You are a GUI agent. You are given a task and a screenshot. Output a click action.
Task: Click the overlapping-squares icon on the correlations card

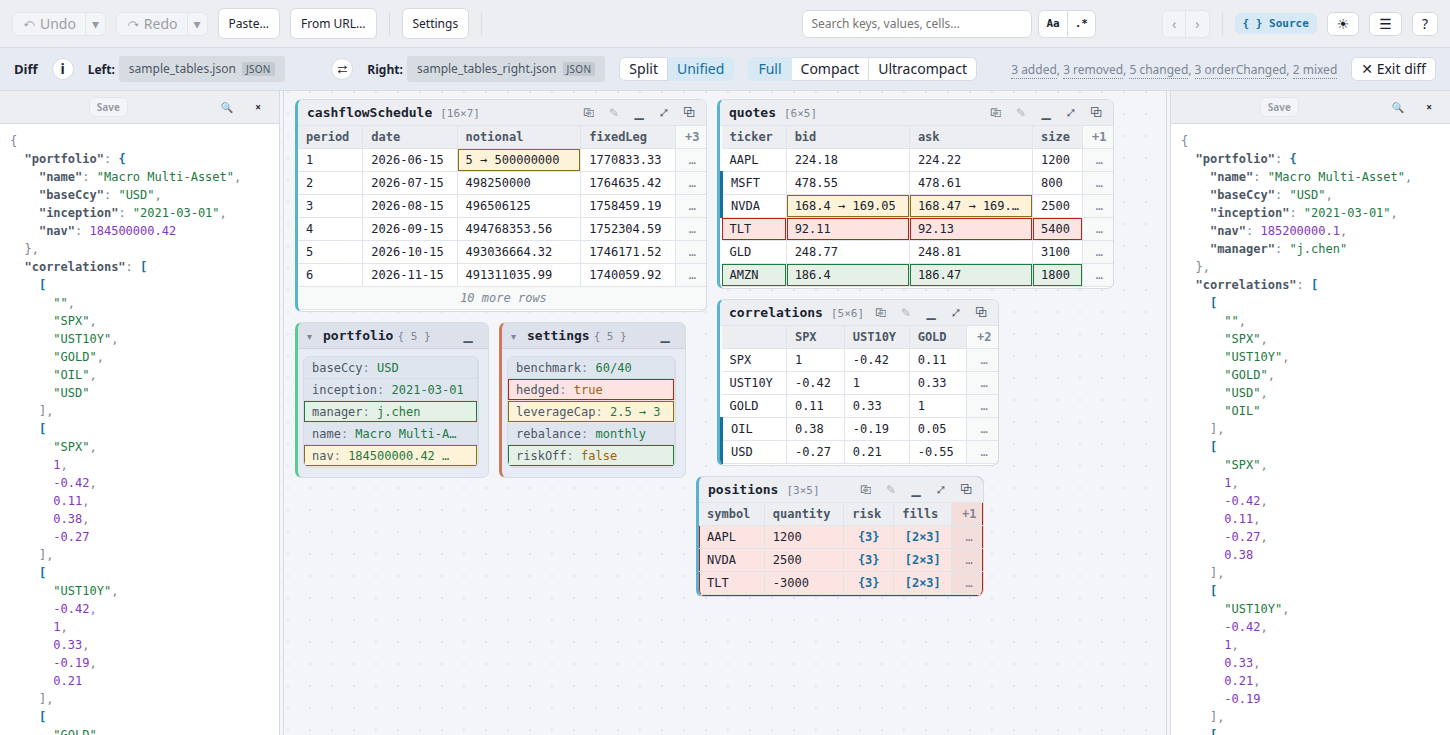(x=981, y=313)
